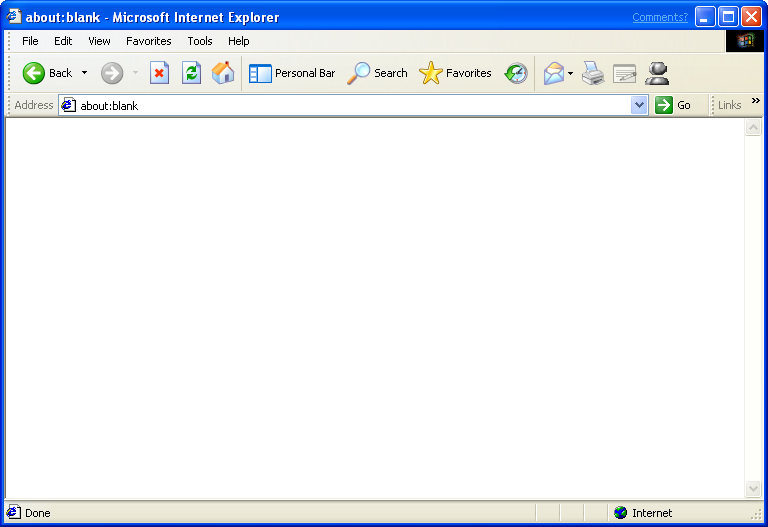Minimize the Internet Explorer window
This screenshot has height=527, width=768.
(x=705, y=17)
